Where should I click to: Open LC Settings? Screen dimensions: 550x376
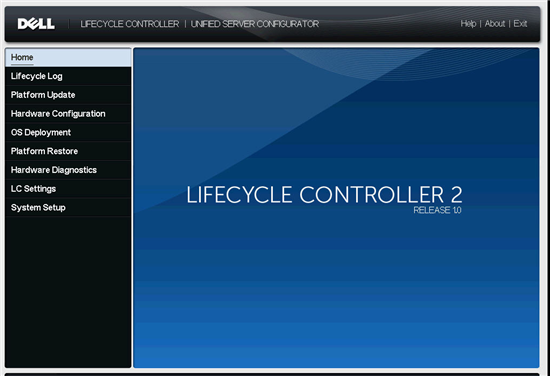point(68,189)
